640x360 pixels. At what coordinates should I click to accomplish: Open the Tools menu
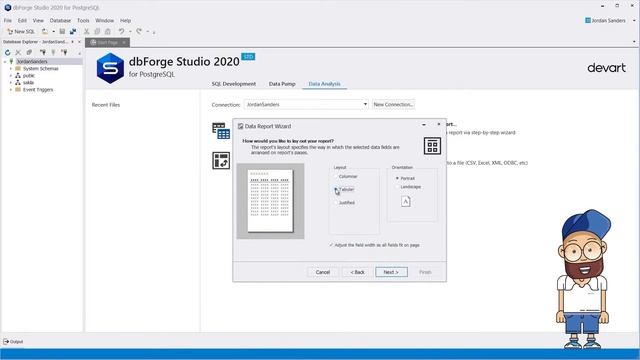tap(83, 20)
